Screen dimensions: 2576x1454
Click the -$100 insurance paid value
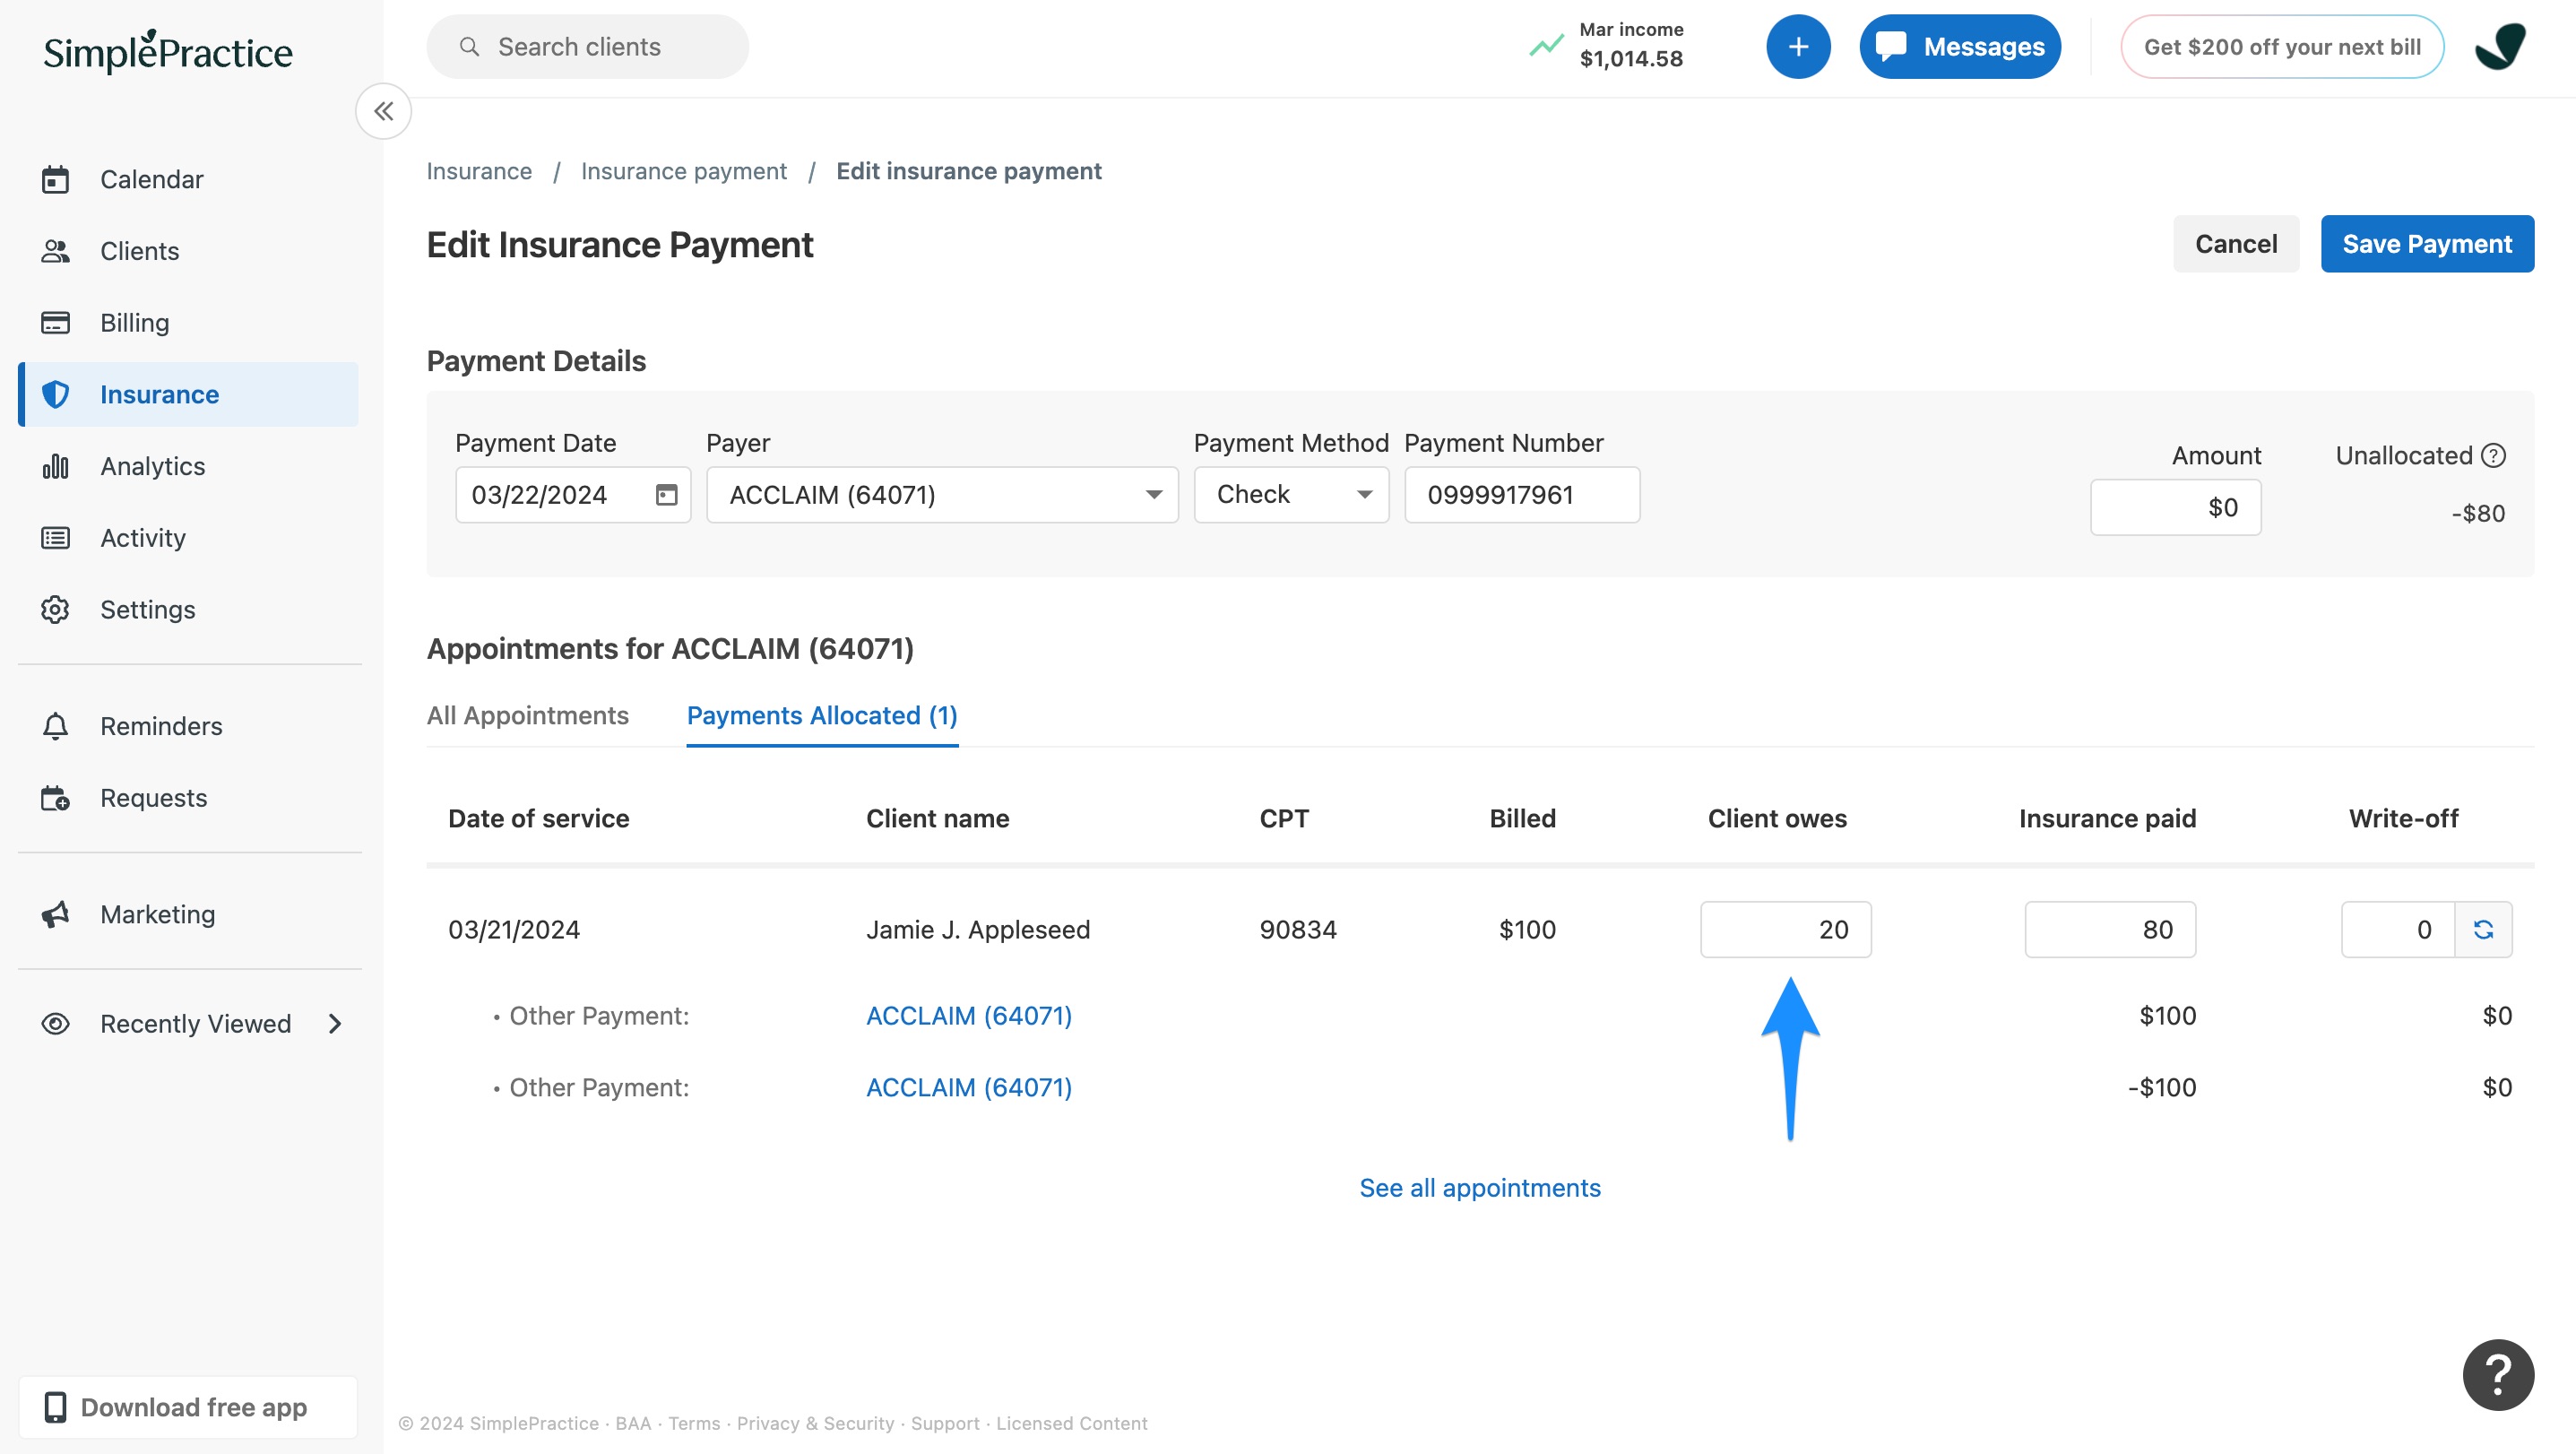pyautogui.click(x=2161, y=1088)
